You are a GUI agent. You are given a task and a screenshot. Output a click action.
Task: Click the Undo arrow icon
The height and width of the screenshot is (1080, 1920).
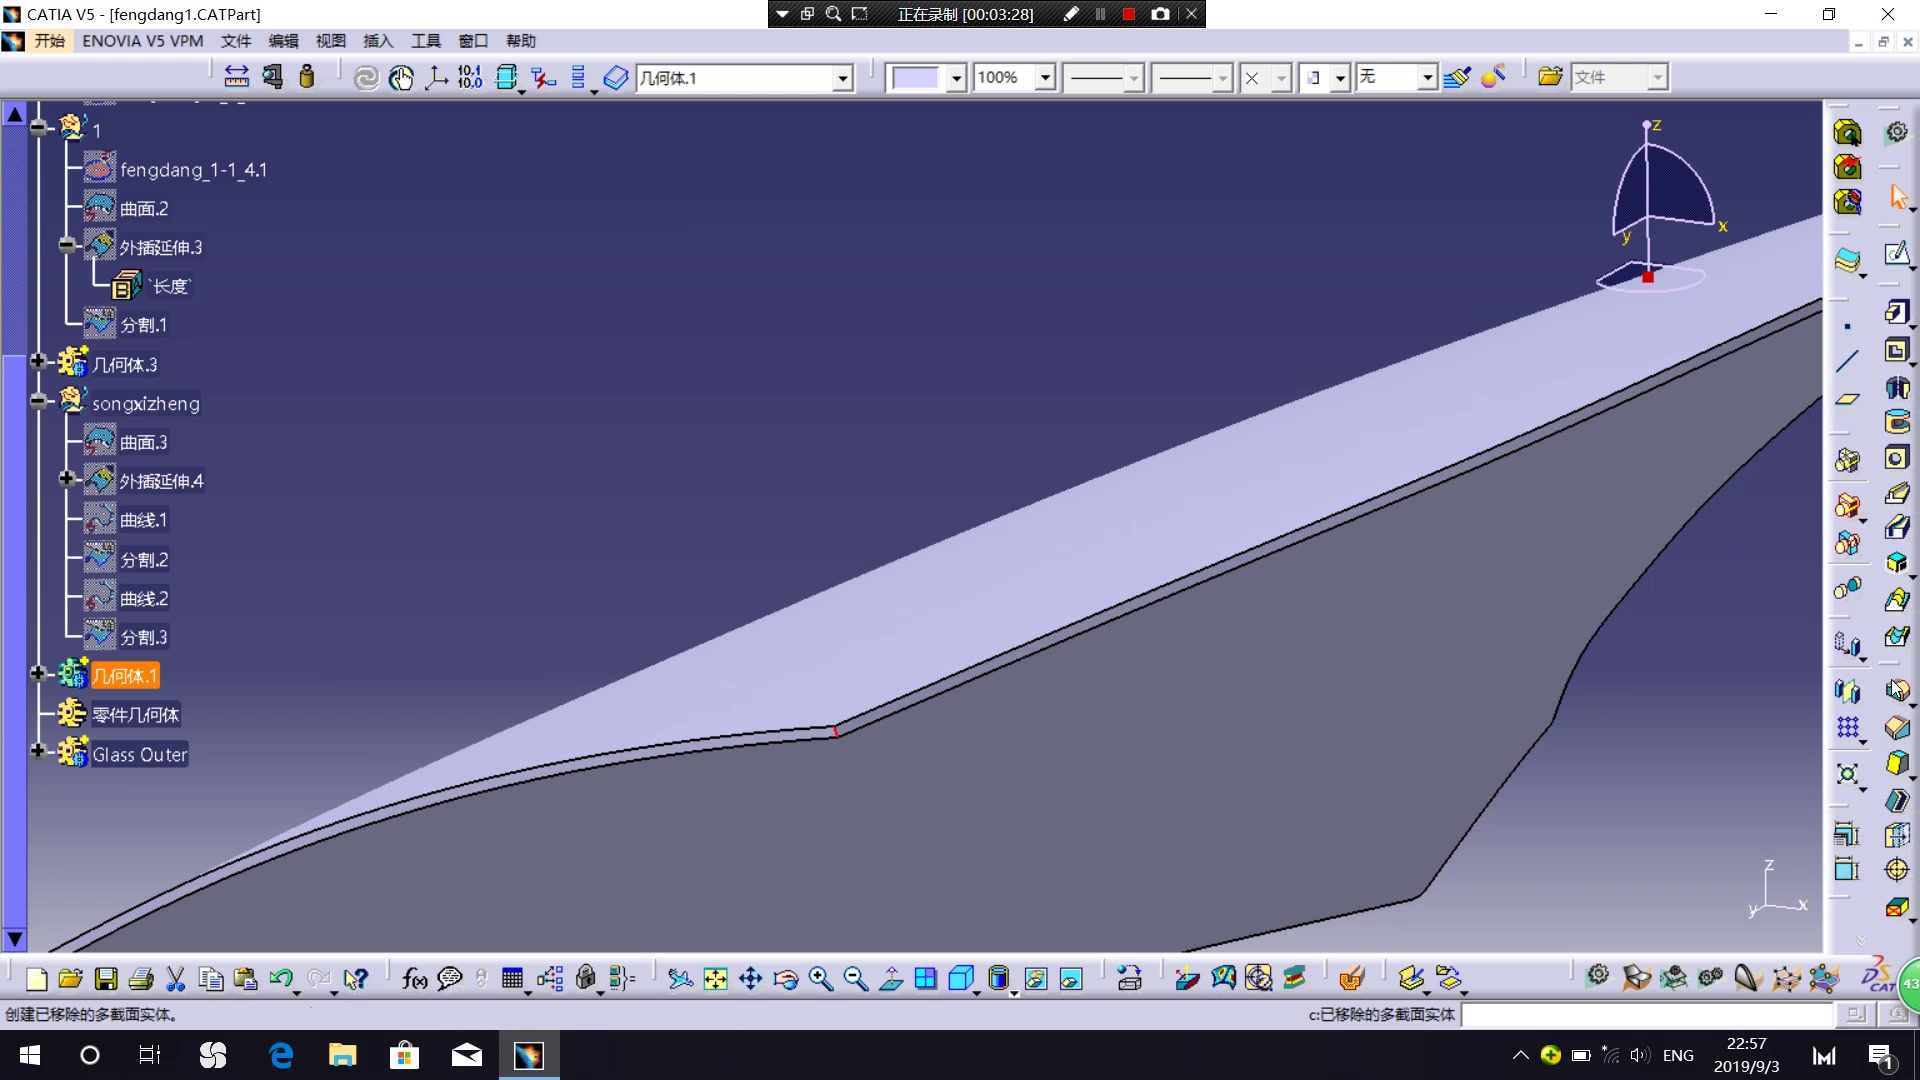(280, 978)
